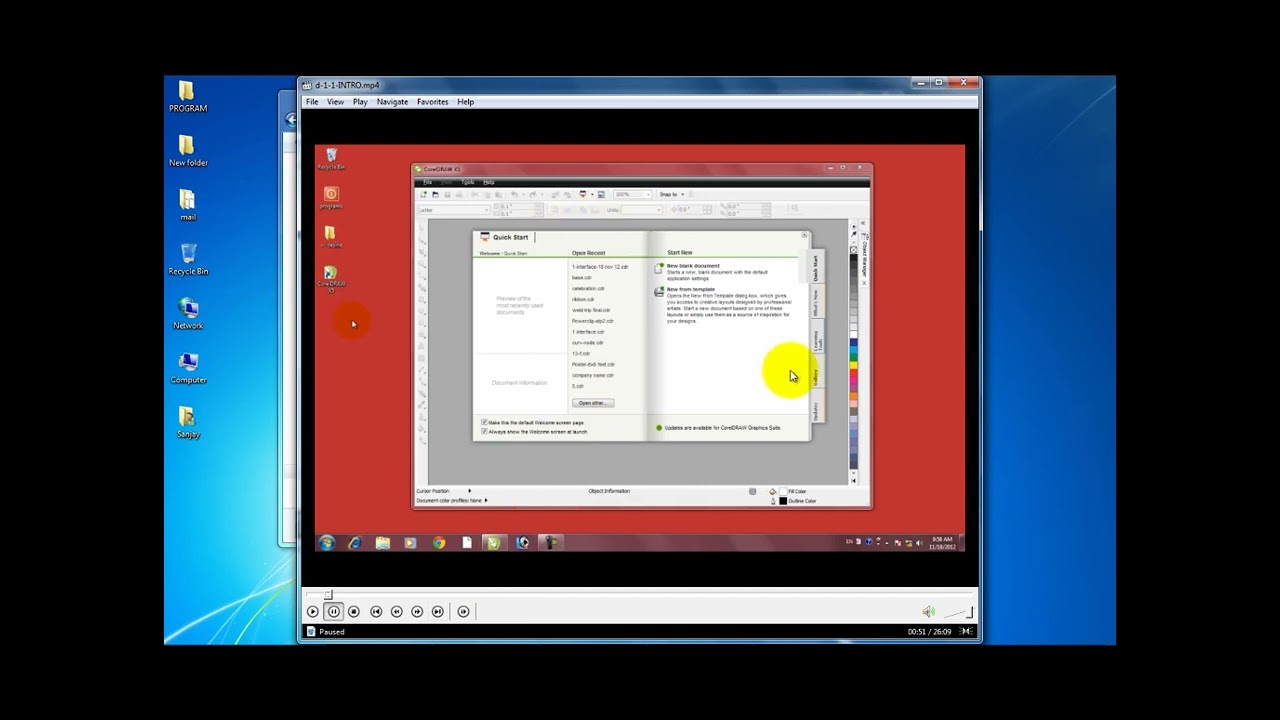Select the Network desktop icon
Screen dimensions: 1280x720
(x=188, y=314)
